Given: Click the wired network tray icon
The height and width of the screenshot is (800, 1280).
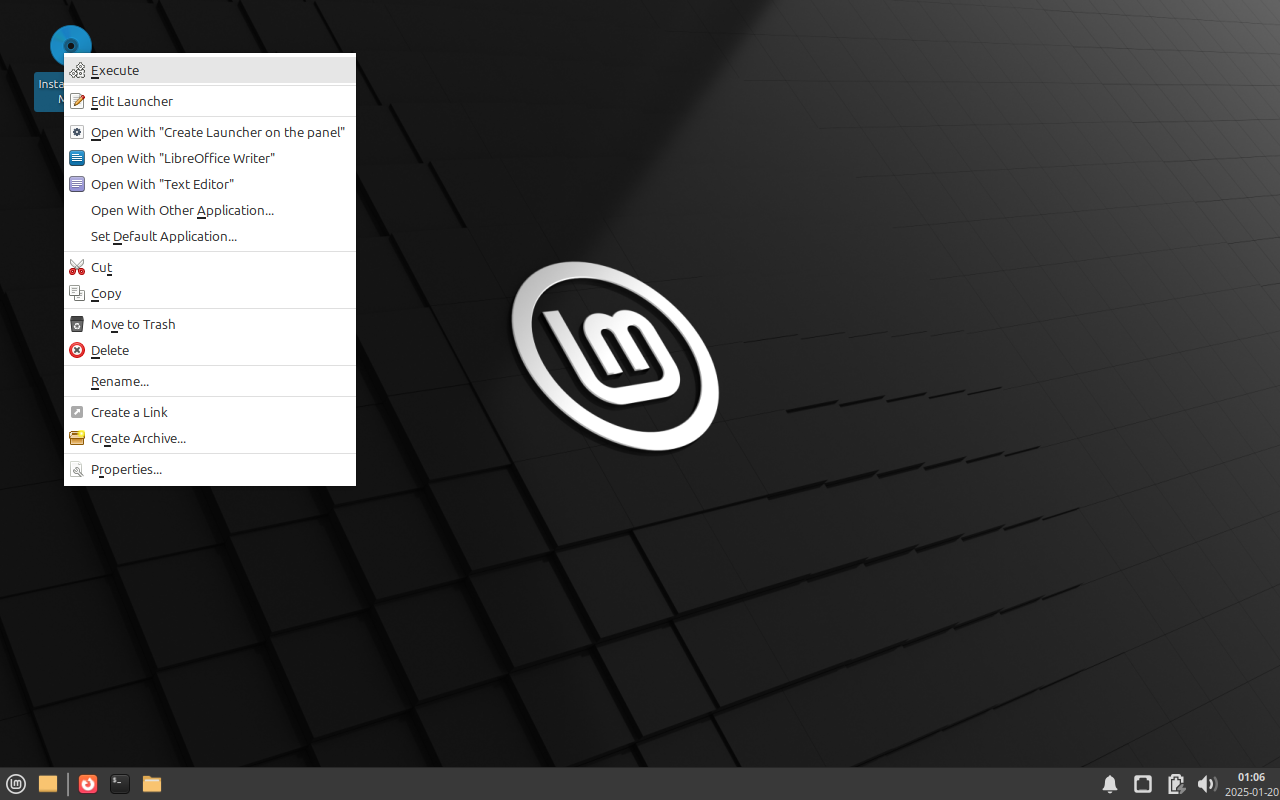Looking at the screenshot, I should [1143, 784].
